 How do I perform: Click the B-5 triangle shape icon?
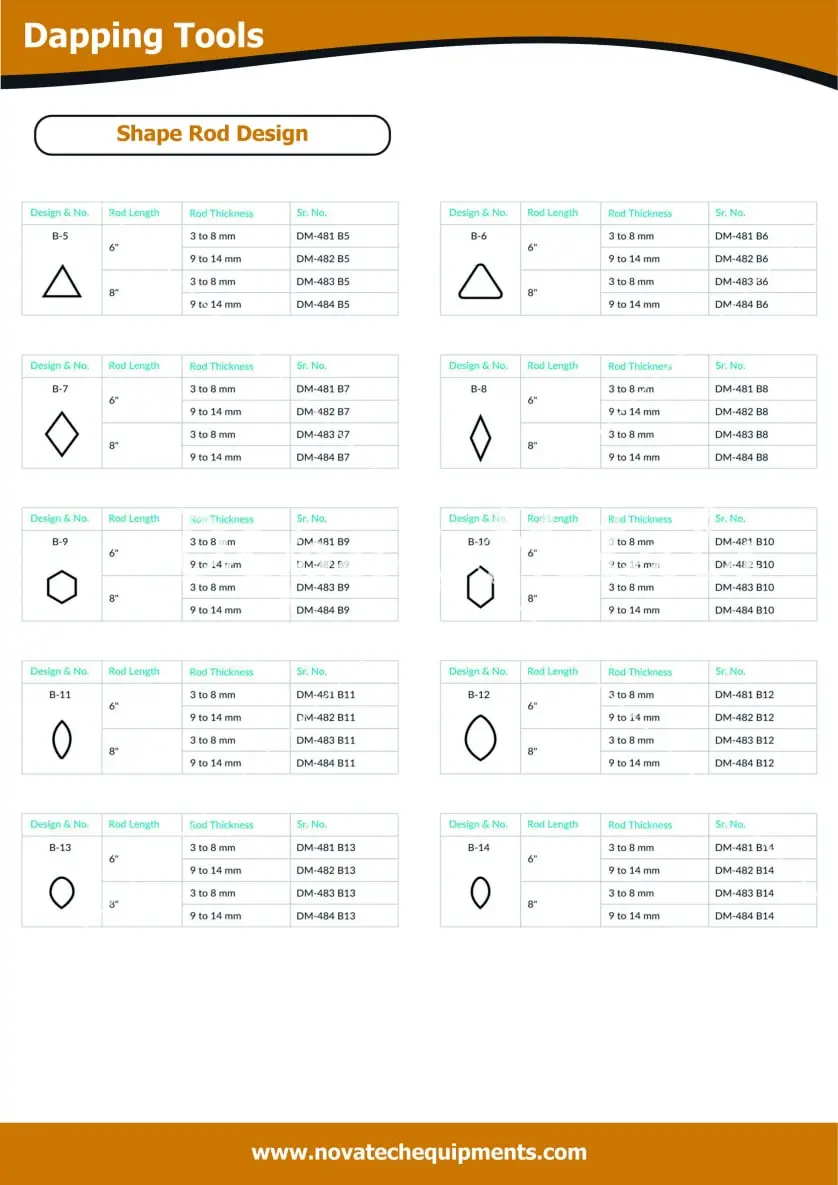pyautogui.click(x=62, y=282)
